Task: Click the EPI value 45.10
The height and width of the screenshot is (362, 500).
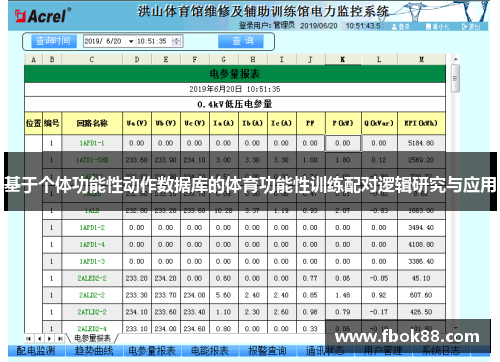Action: (x=421, y=279)
